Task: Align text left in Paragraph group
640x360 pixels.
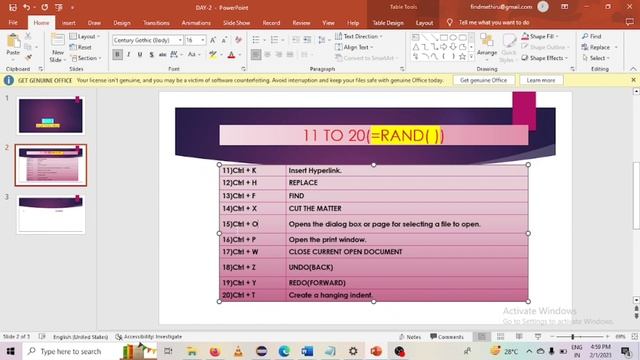Action: click(x=256, y=54)
